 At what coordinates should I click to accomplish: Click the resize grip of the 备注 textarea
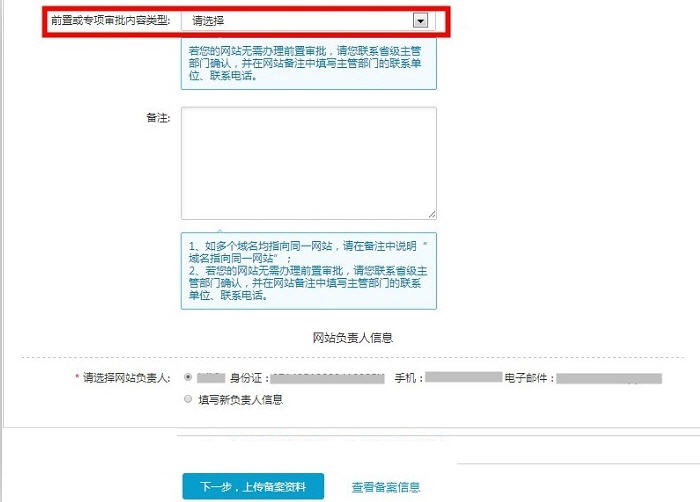pyautogui.click(x=432, y=215)
